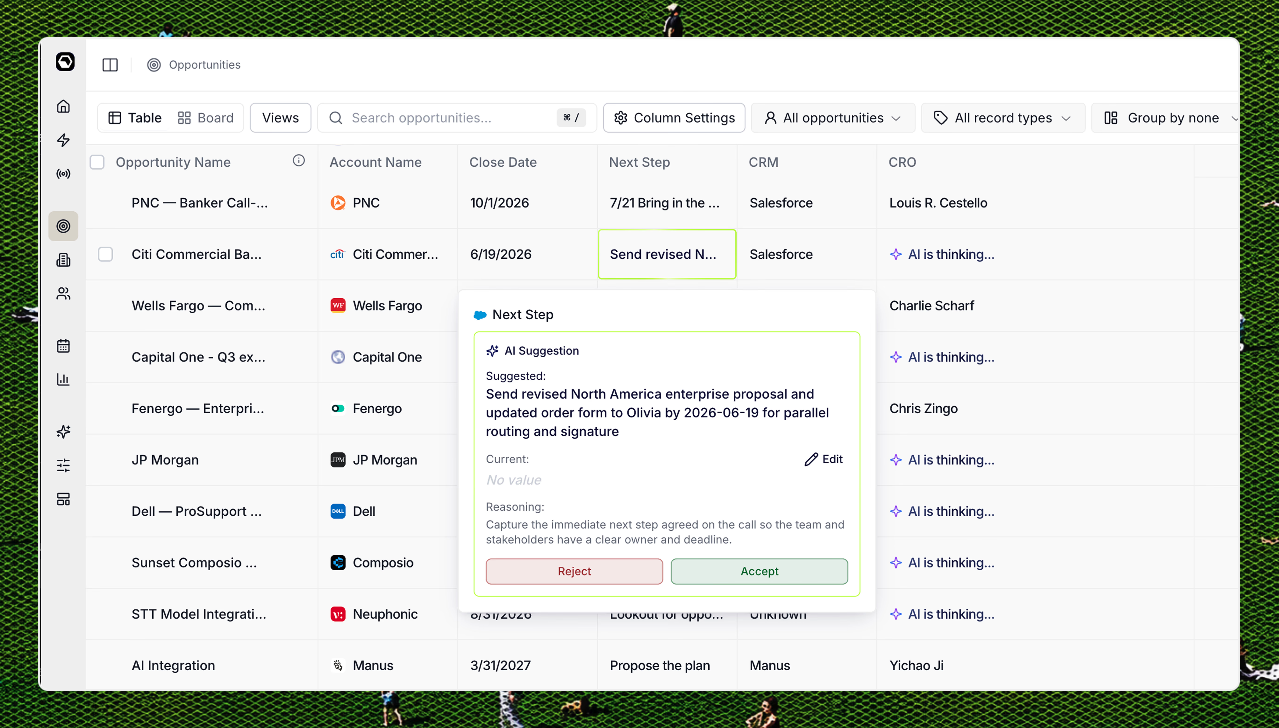1279x728 pixels.
Task: Open the Group by none dropdown
Action: click(1165, 118)
